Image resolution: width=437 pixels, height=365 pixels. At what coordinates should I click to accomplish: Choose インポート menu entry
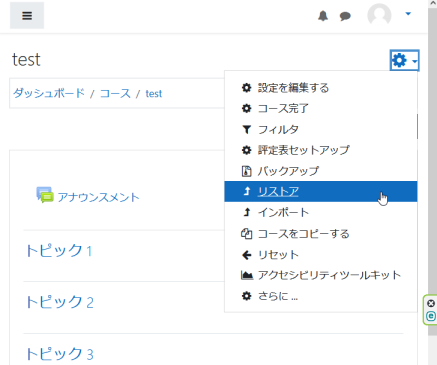(x=321, y=212)
